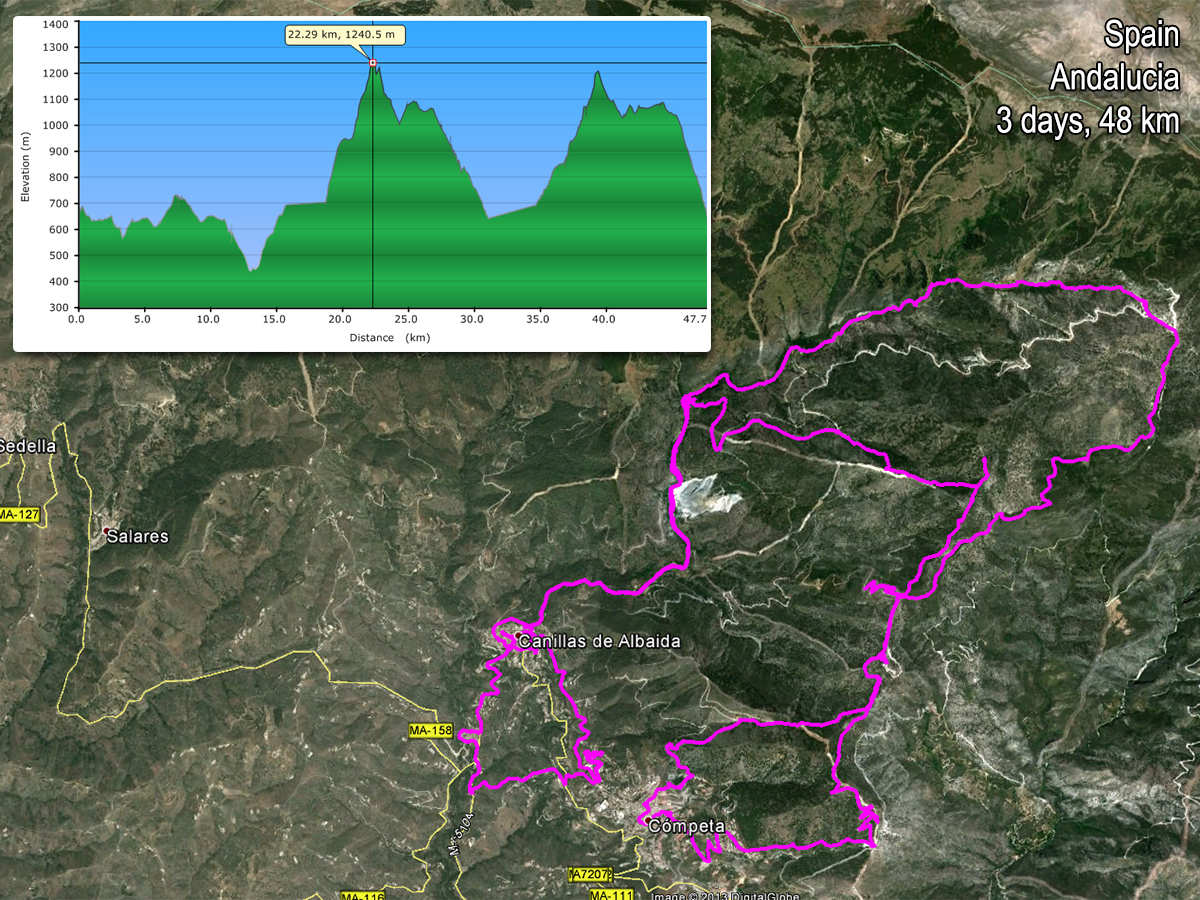1200x900 pixels.
Task: Click the Andalucia title text
Action: (1115, 77)
